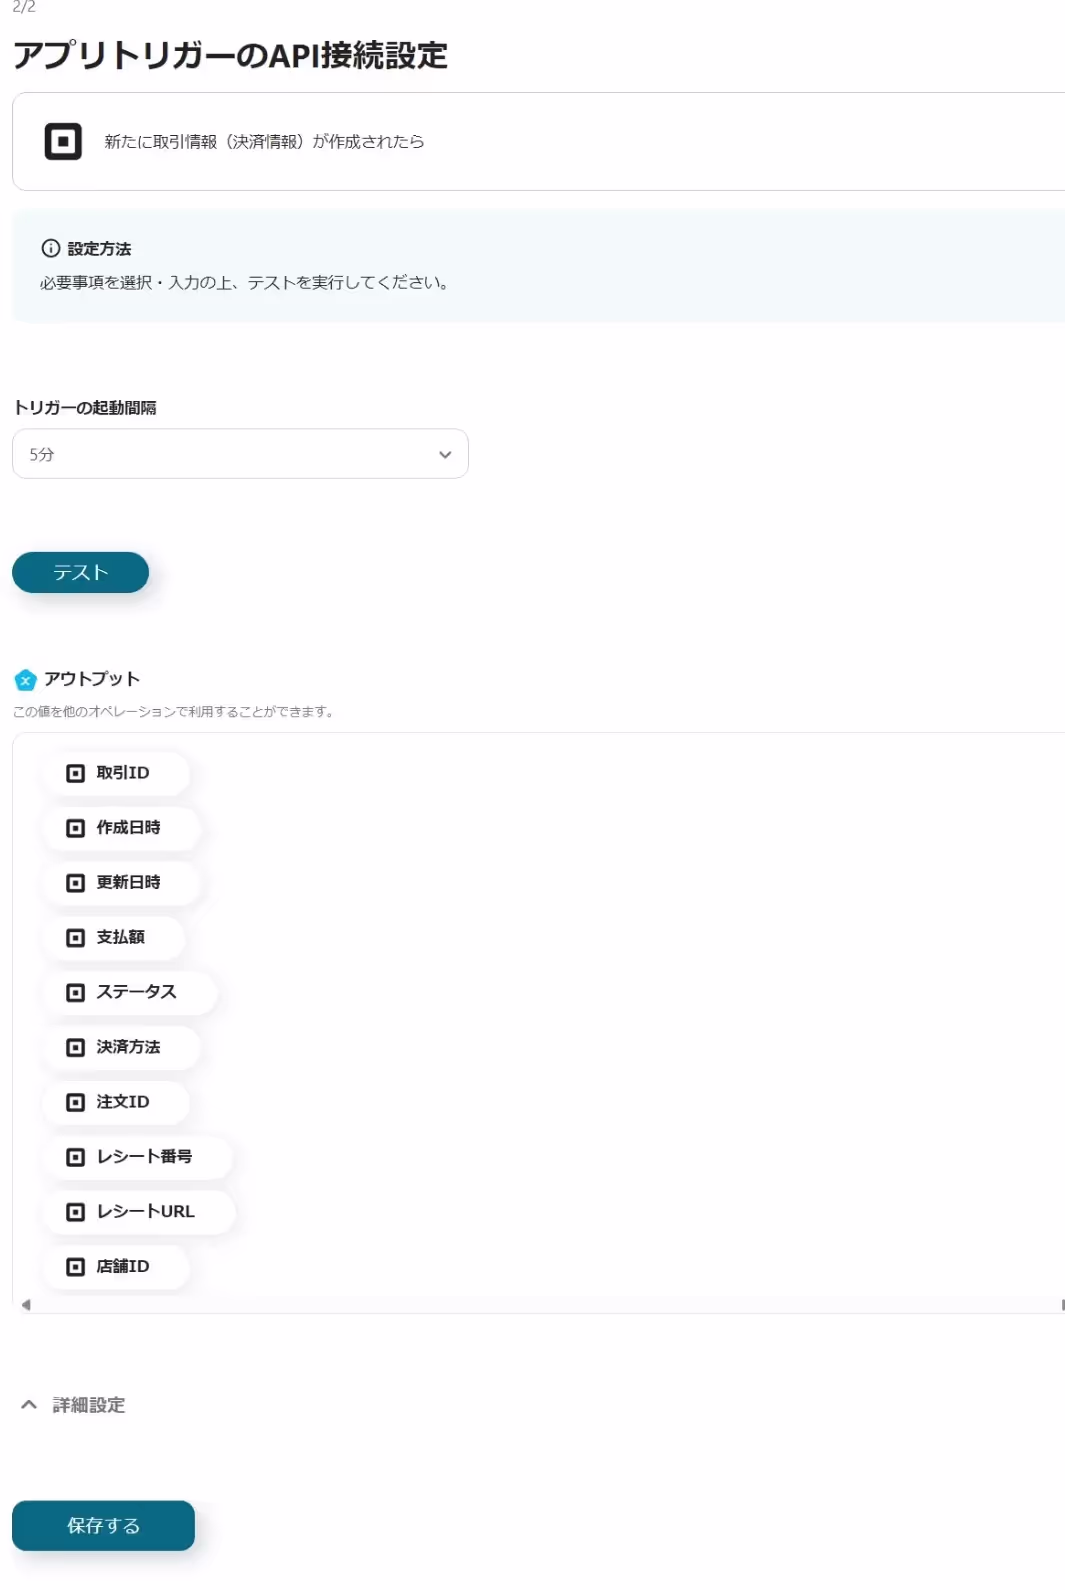Image resolution: width=1065 pixels, height=1590 pixels.
Task: Click the Square icon on the レシートURL chip
Action: tap(75, 1212)
